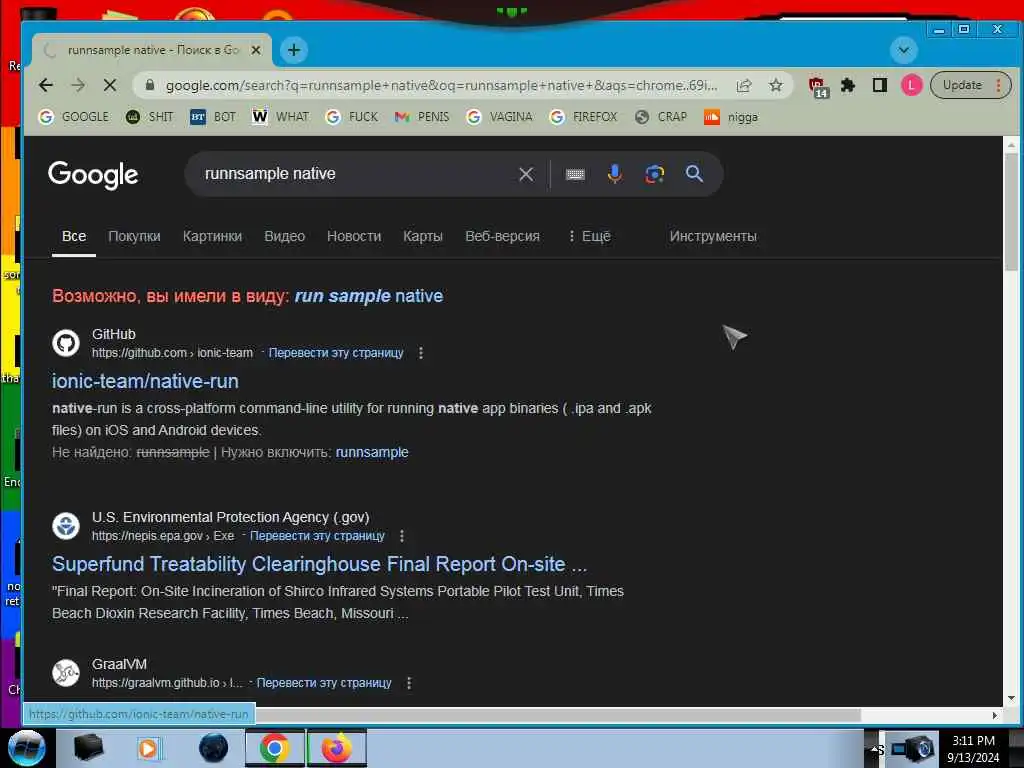Open a new tab with the plus button
Screen dimensions: 1024x768
click(x=294, y=50)
